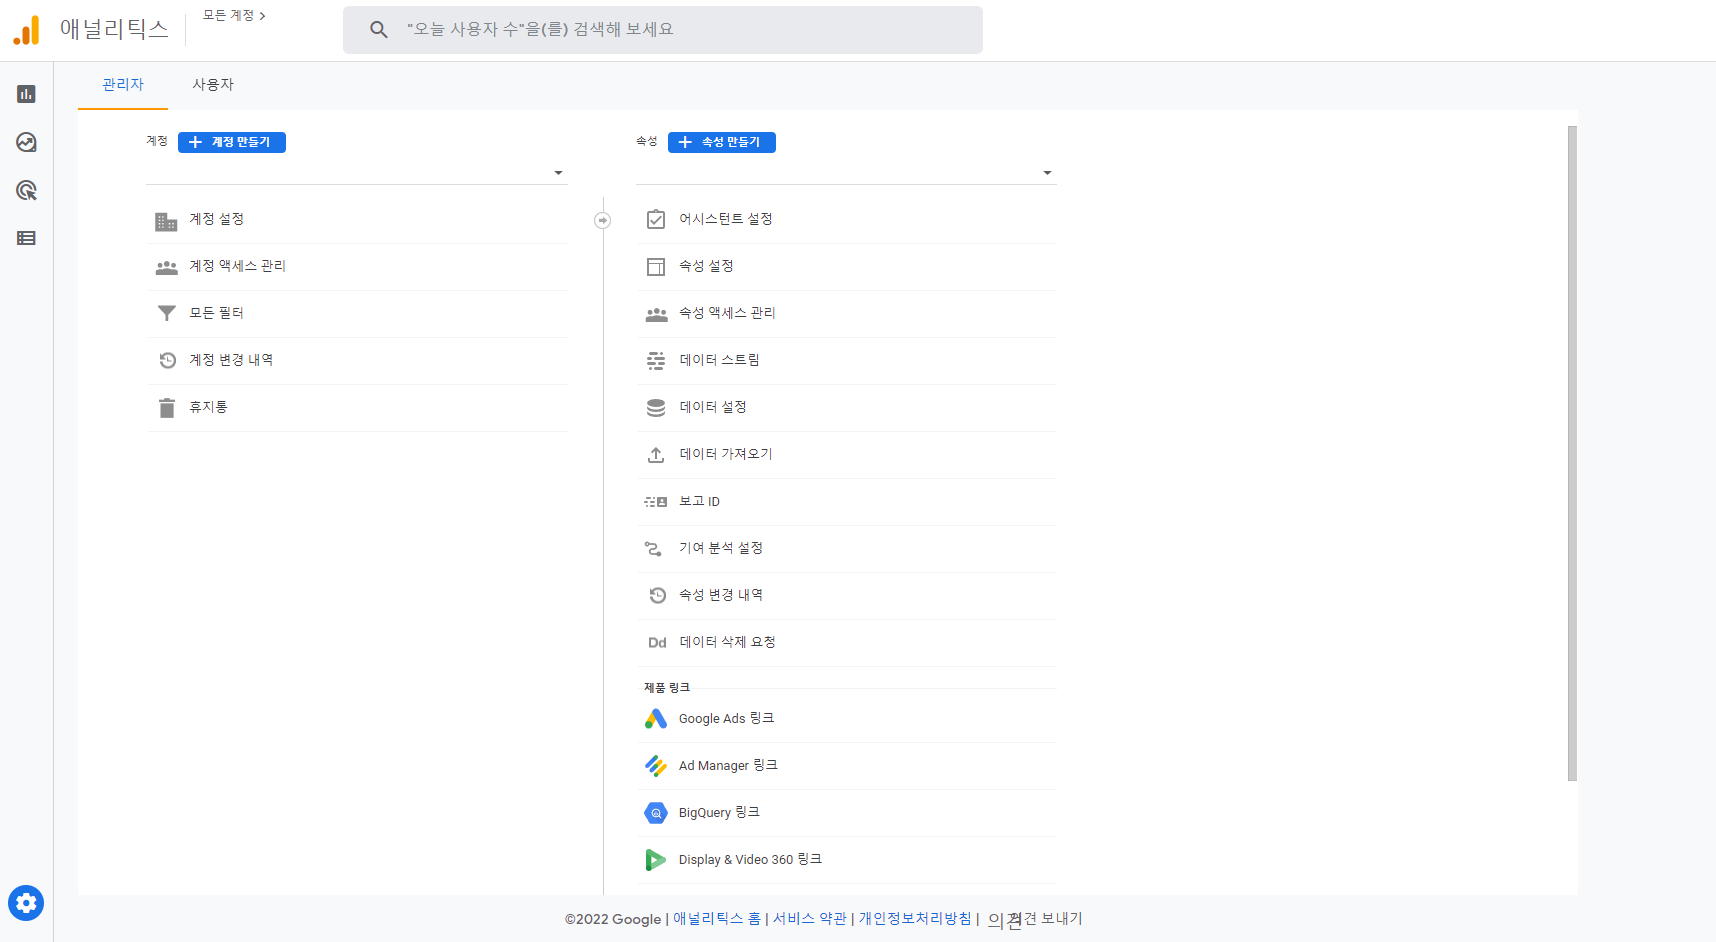The width and height of the screenshot is (1716, 942).
Task: Click the 애널리틱스 product title
Action: pyautogui.click(x=114, y=29)
